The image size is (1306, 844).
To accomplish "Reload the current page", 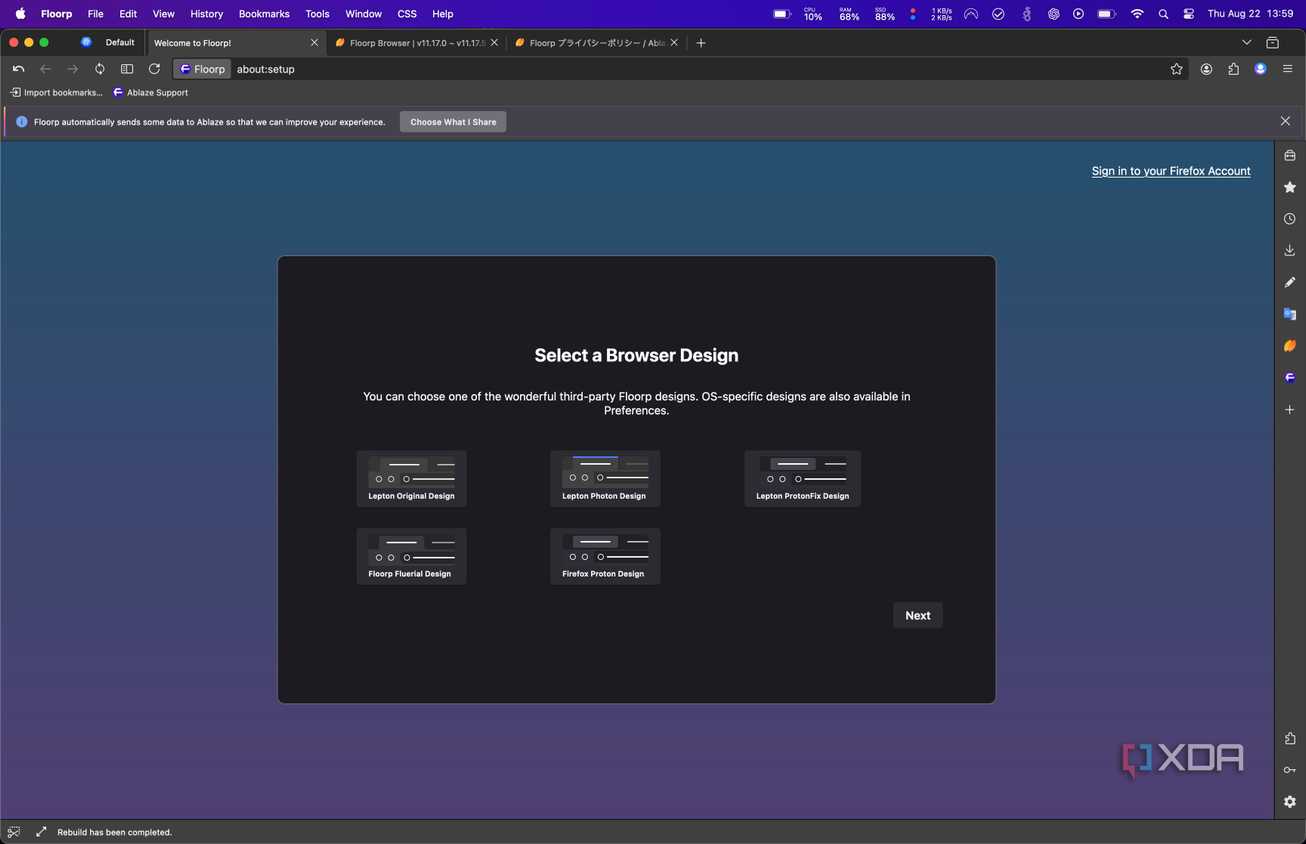I will pyautogui.click(x=154, y=69).
